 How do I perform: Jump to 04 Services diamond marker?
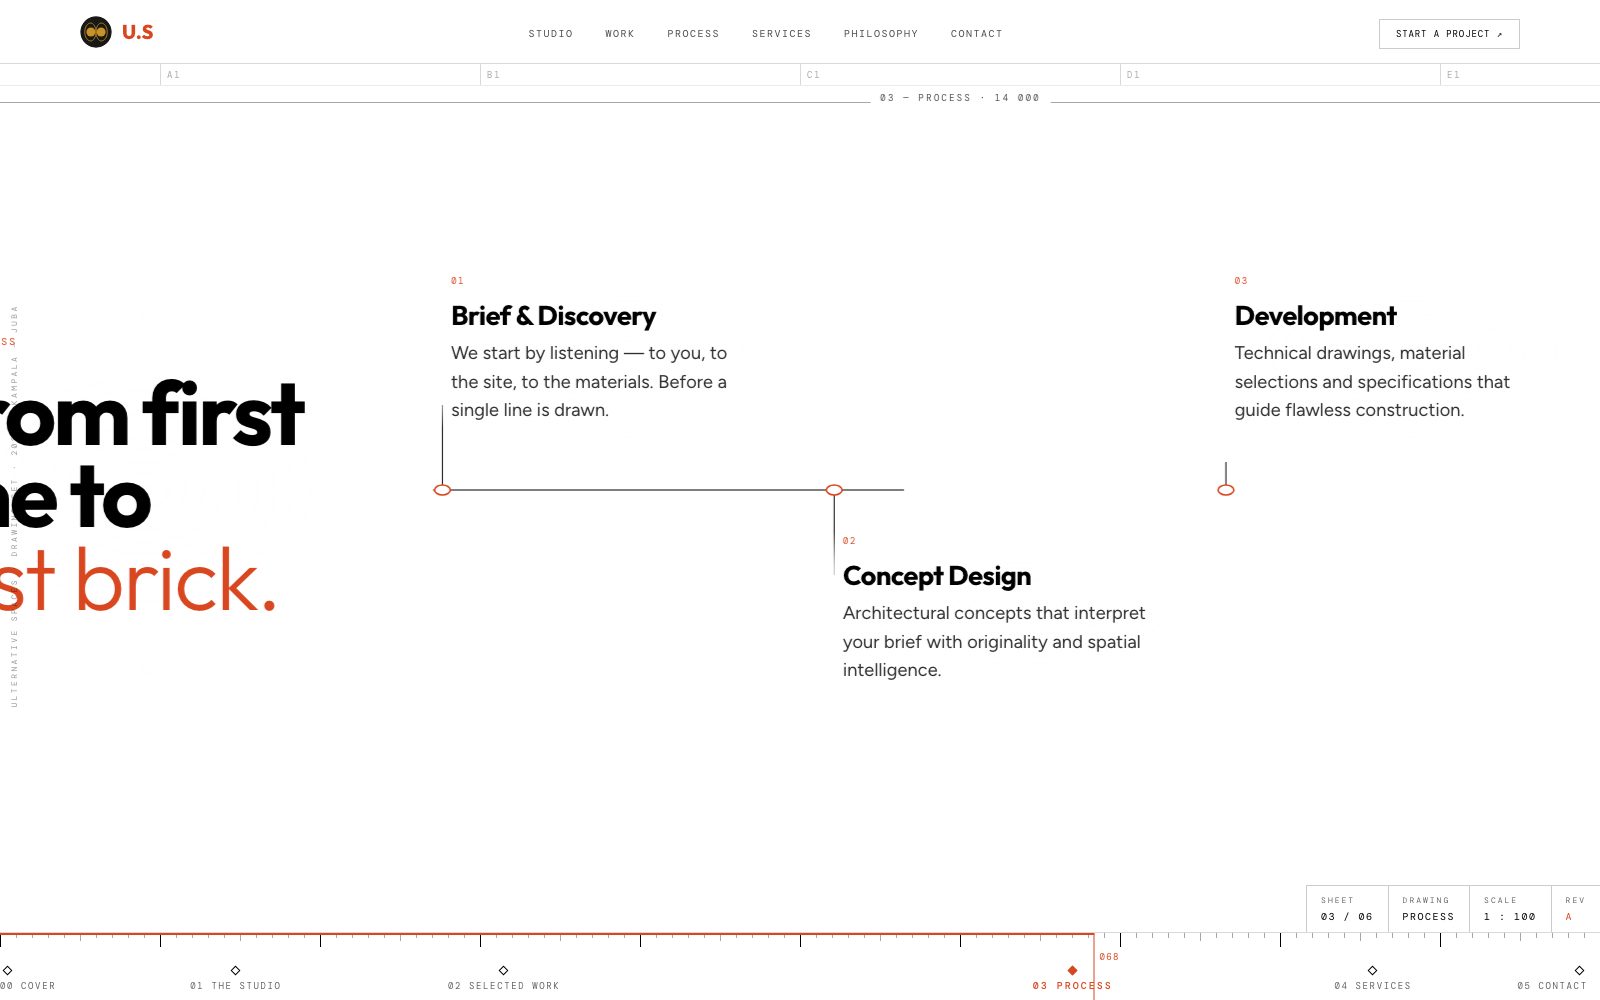[x=1372, y=970]
